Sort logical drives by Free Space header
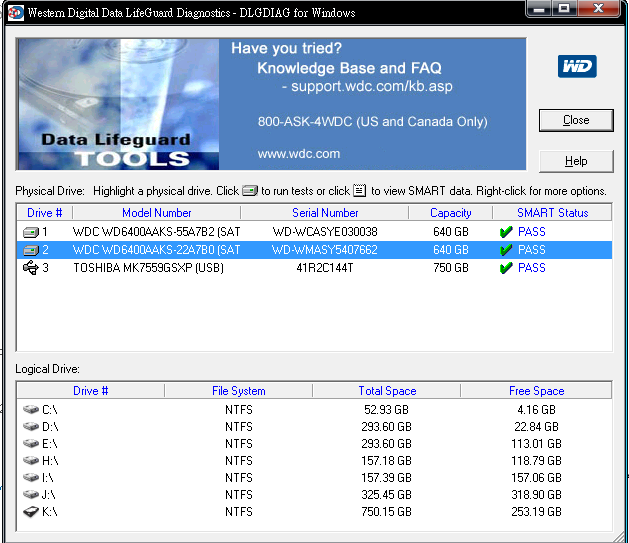Screen dimensions: 629x543 pyautogui.click(x=536, y=391)
